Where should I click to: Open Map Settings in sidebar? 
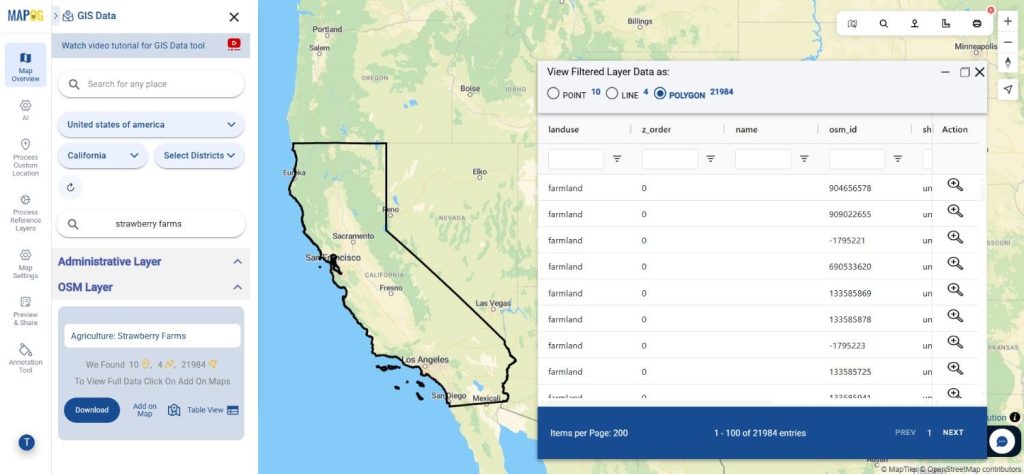(25, 262)
